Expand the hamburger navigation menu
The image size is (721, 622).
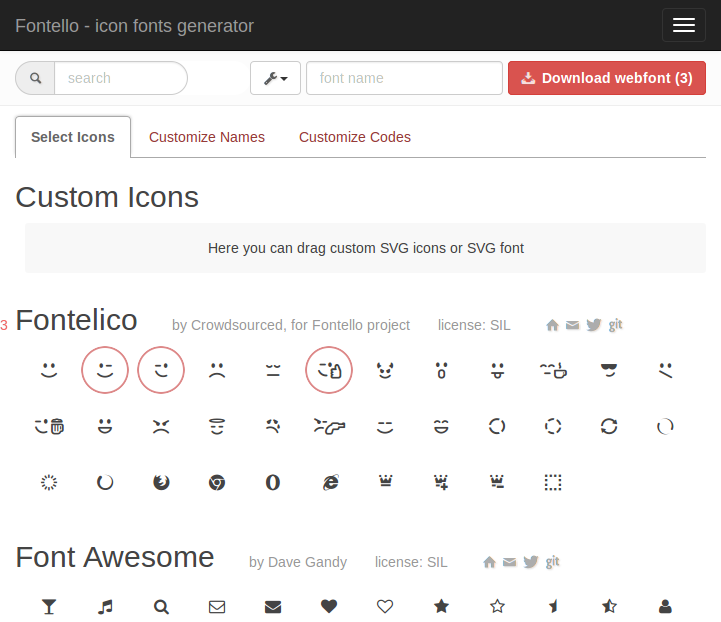coord(684,25)
